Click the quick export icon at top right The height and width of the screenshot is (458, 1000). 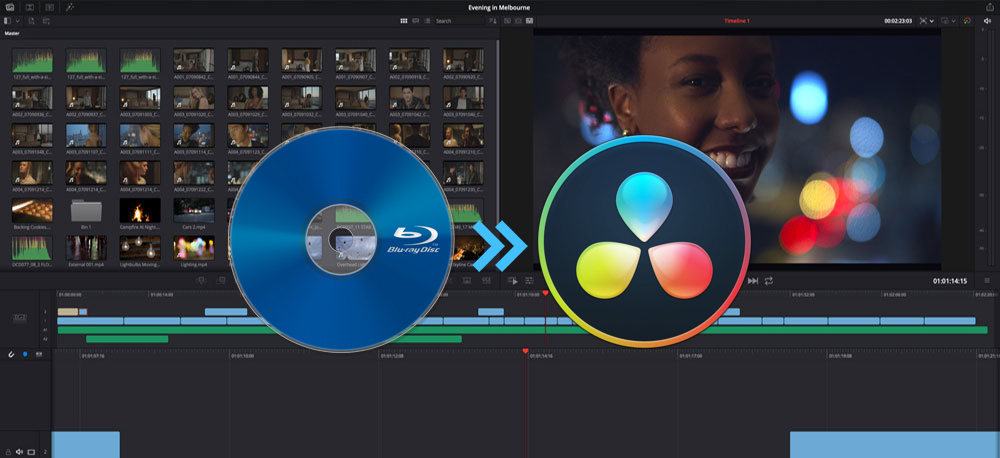pos(990,7)
